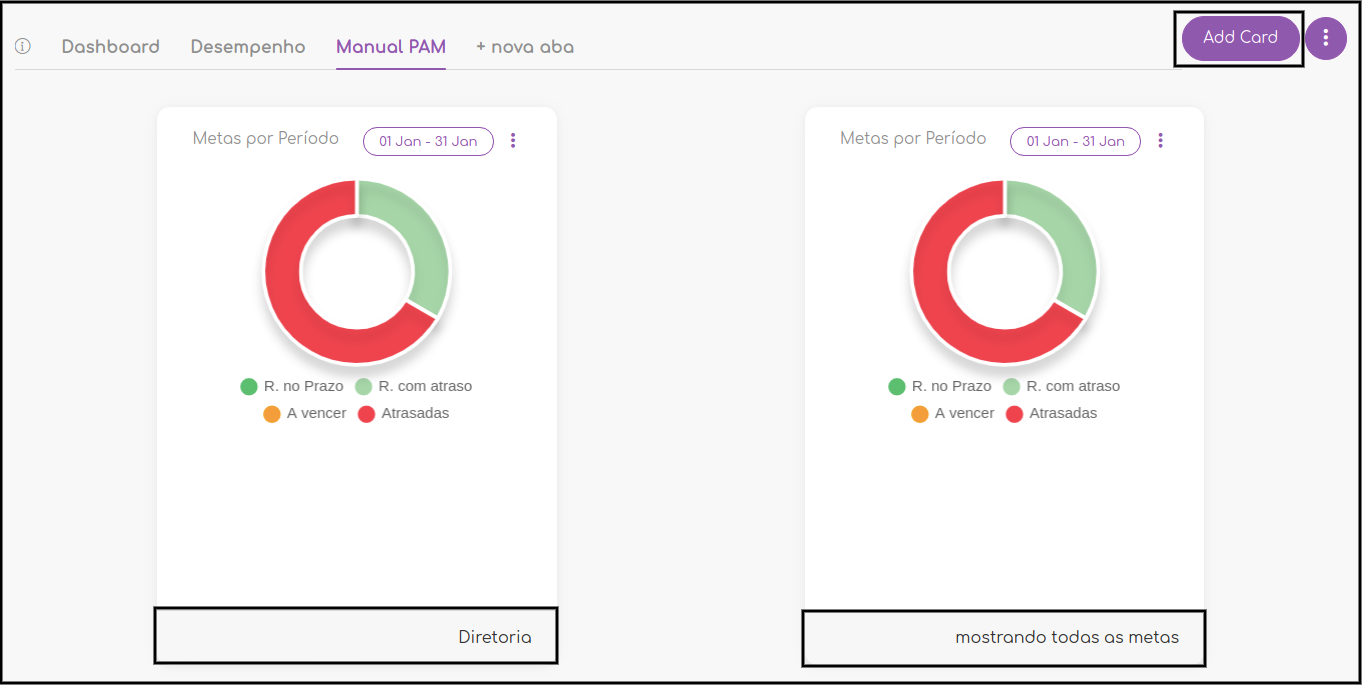Click the info icon beside the Dashboard tab
Screen dimensions: 1362x685
[23, 46]
